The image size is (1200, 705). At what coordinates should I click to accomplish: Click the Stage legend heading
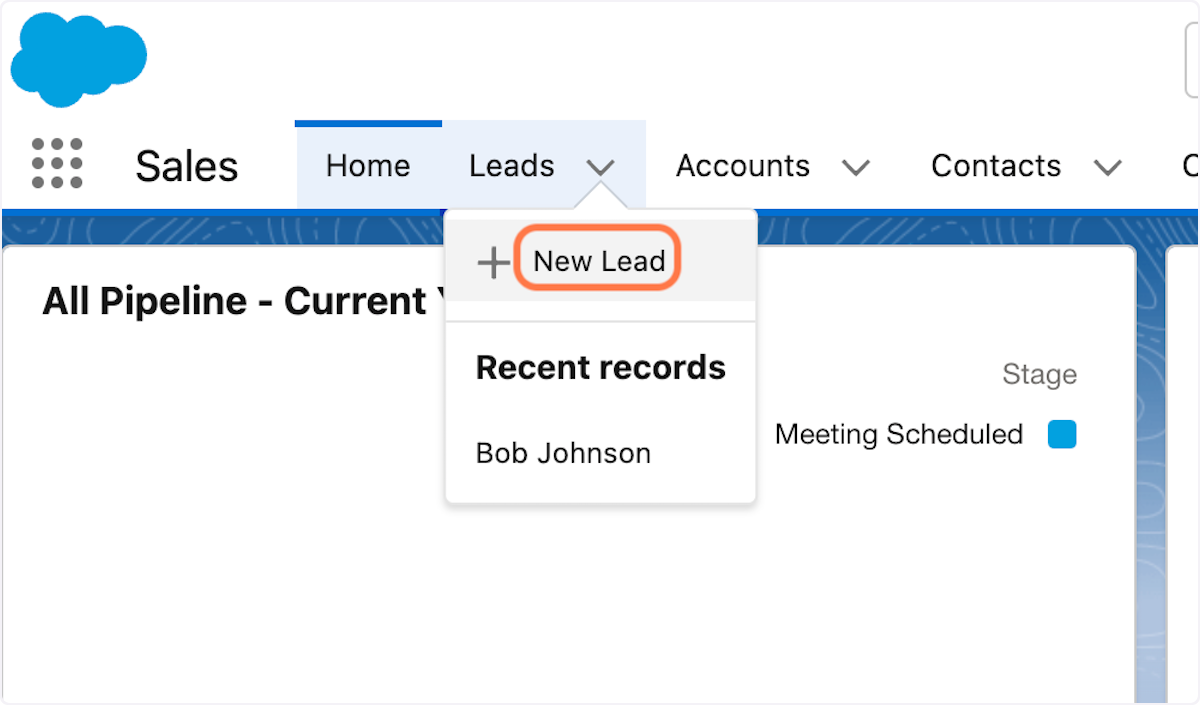click(1039, 375)
